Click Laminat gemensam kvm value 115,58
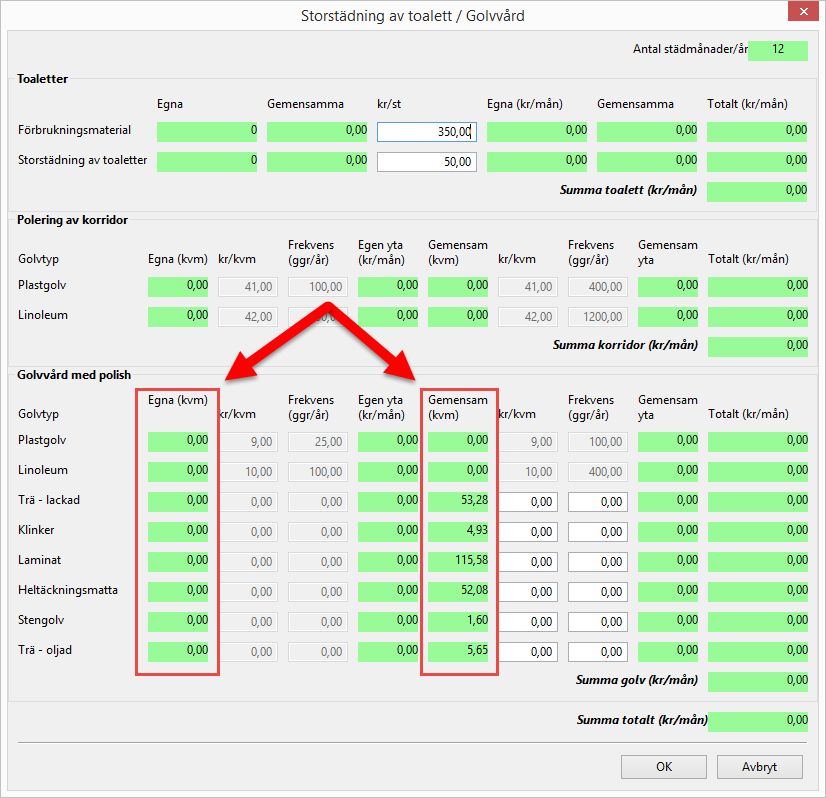826x798 pixels. point(458,561)
